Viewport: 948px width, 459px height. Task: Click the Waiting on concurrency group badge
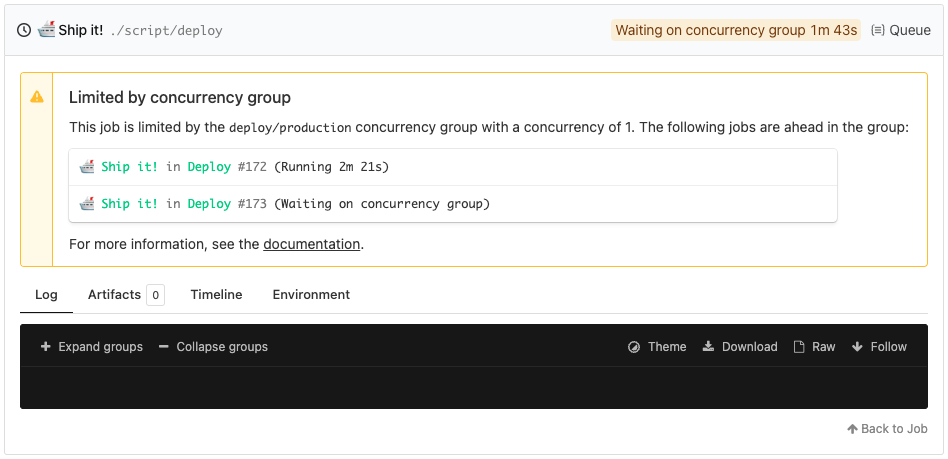click(736, 30)
